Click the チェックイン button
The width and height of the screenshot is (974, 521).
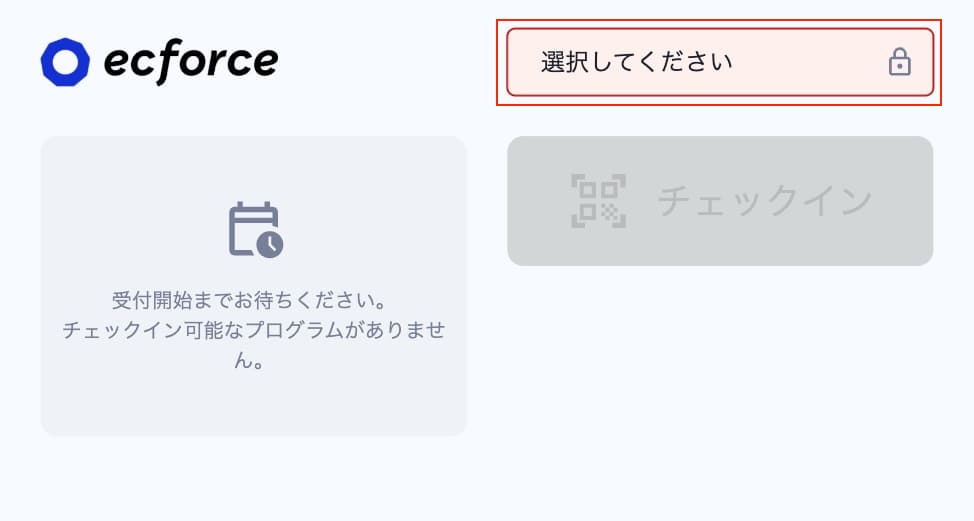click(x=720, y=201)
